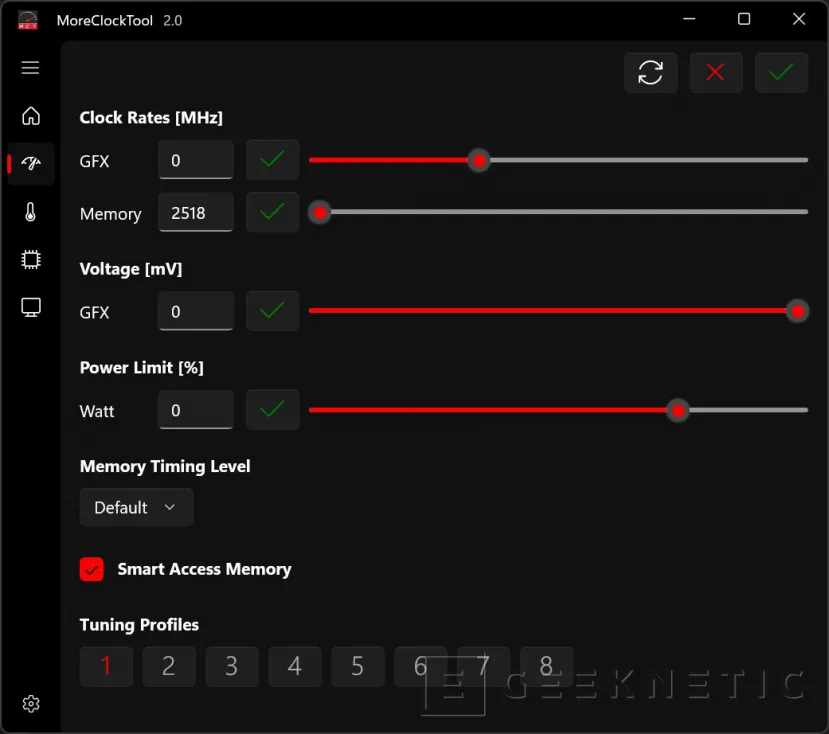
Task: Click the active performance tuning sidebar icon
Action: tap(30, 163)
